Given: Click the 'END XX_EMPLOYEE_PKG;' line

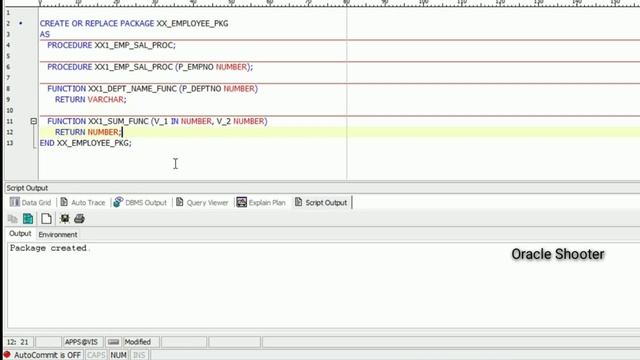Looking at the screenshot, I should (x=86, y=143).
